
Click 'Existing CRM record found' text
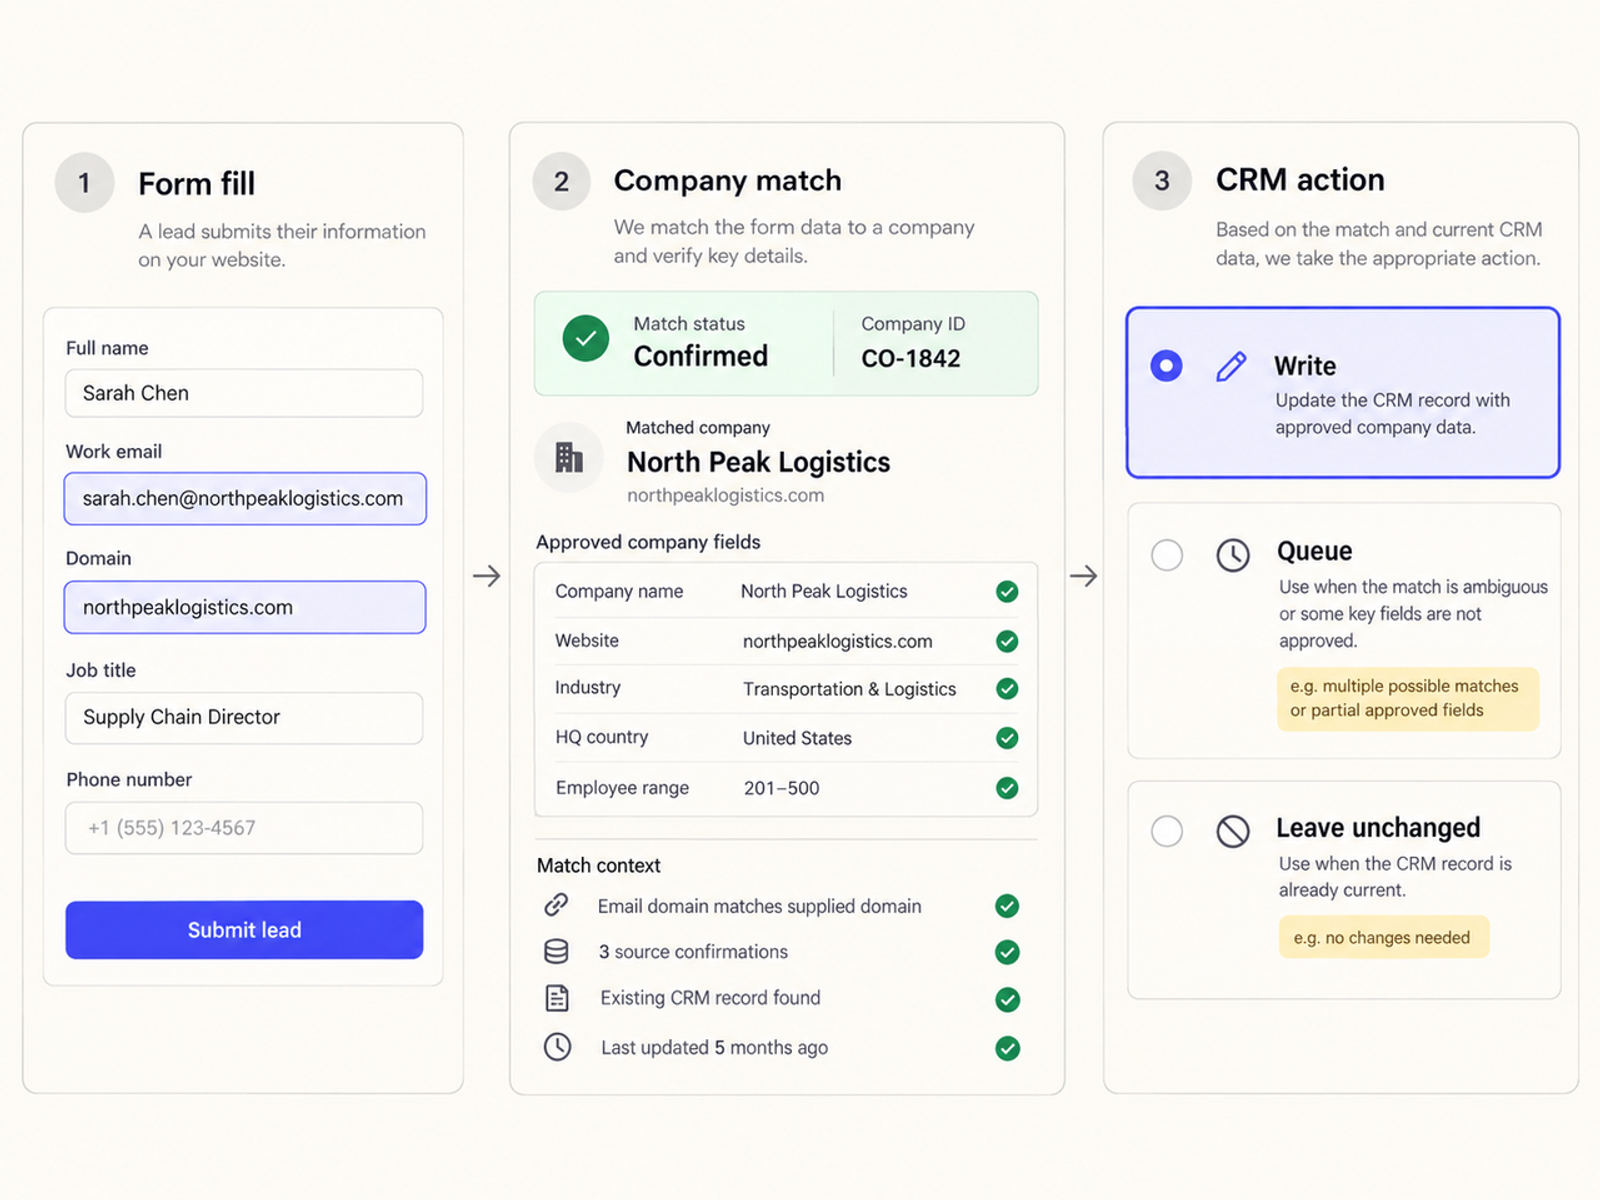pyautogui.click(x=710, y=998)
